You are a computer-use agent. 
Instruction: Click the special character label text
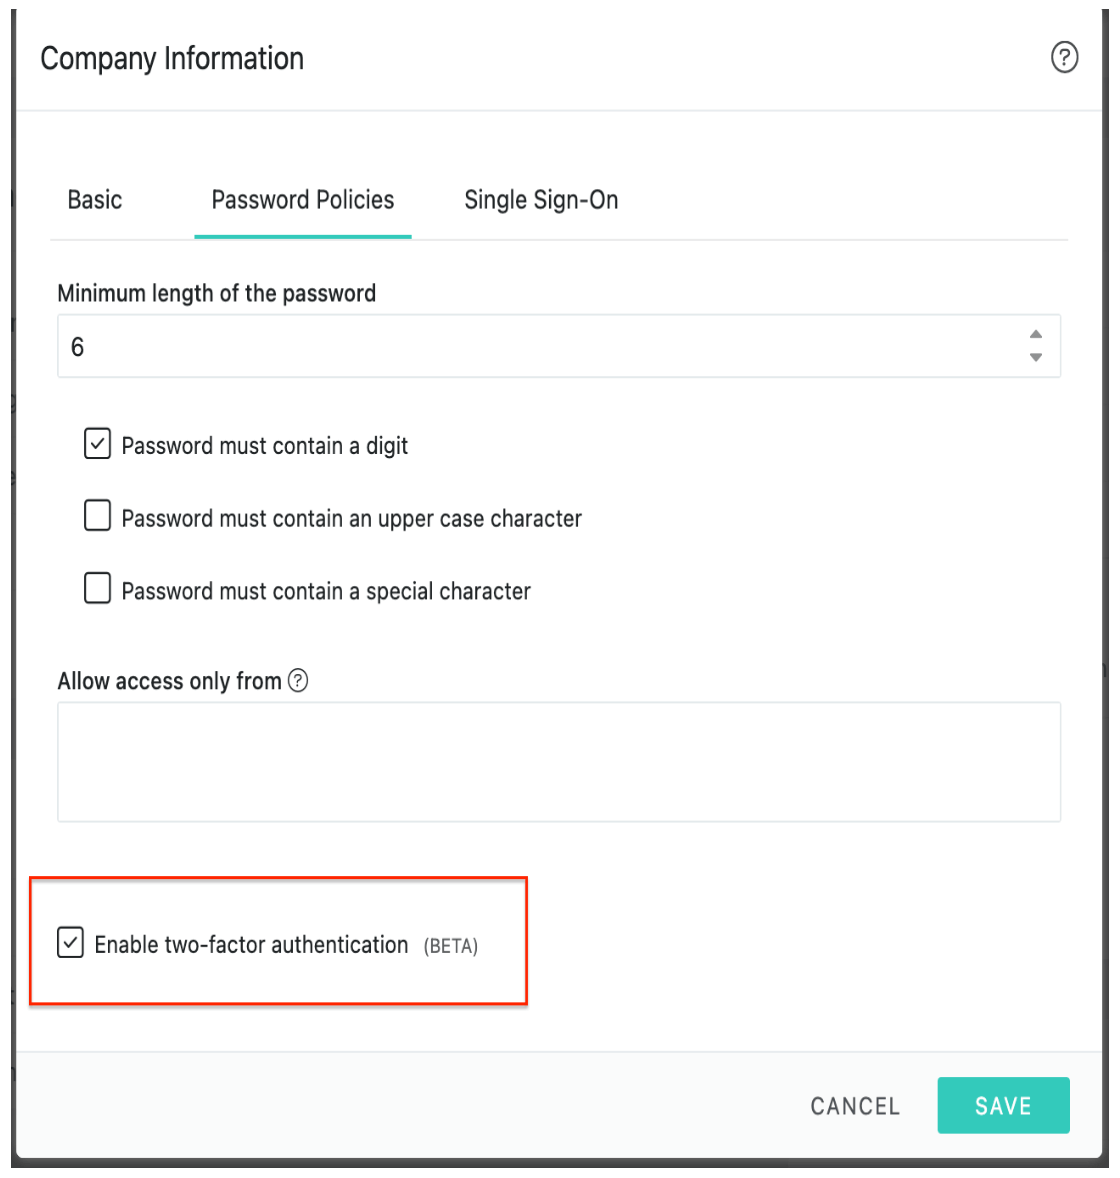pyautogui.click(x=326, y=591)
